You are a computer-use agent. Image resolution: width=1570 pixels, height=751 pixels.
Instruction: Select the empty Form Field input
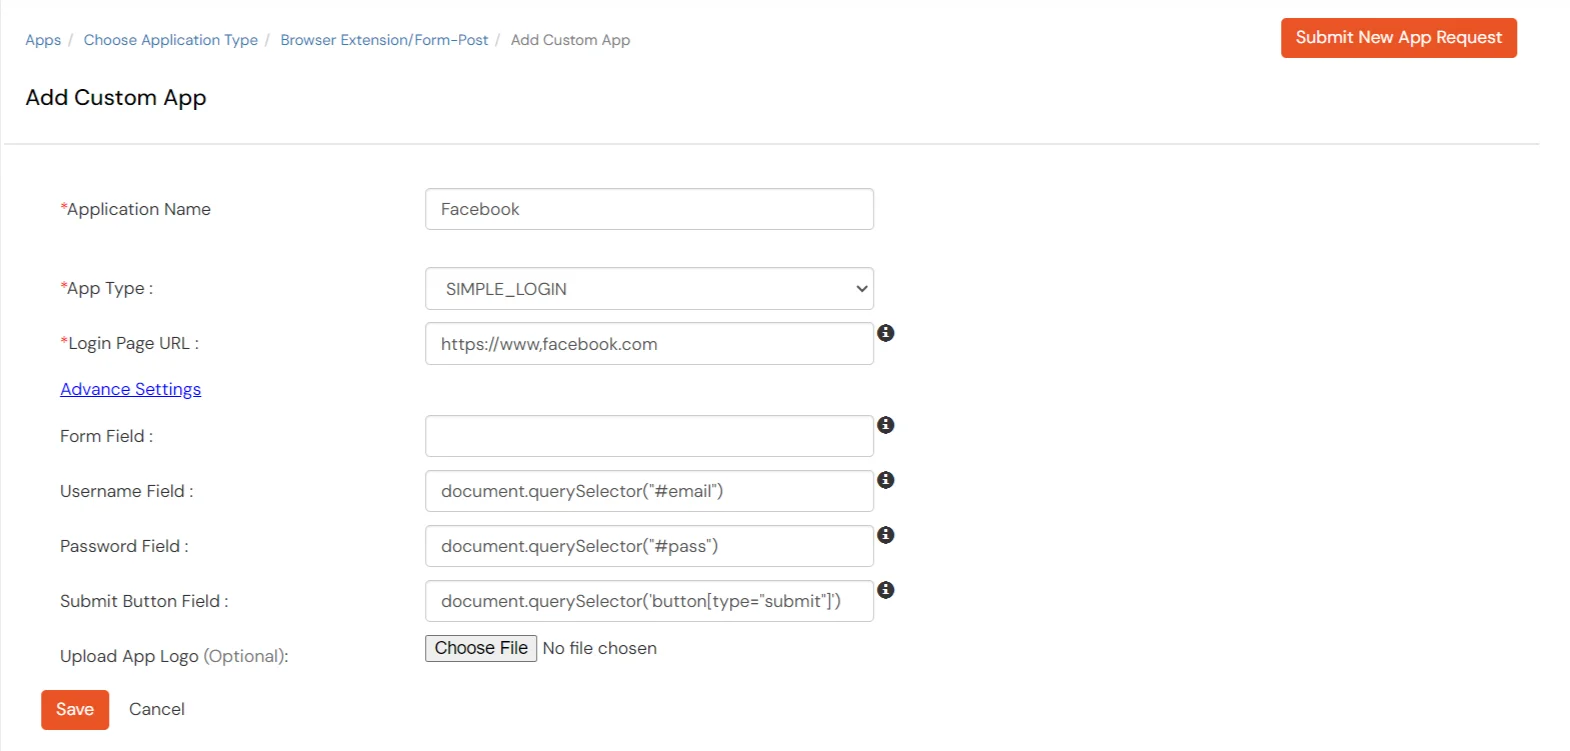649,436
